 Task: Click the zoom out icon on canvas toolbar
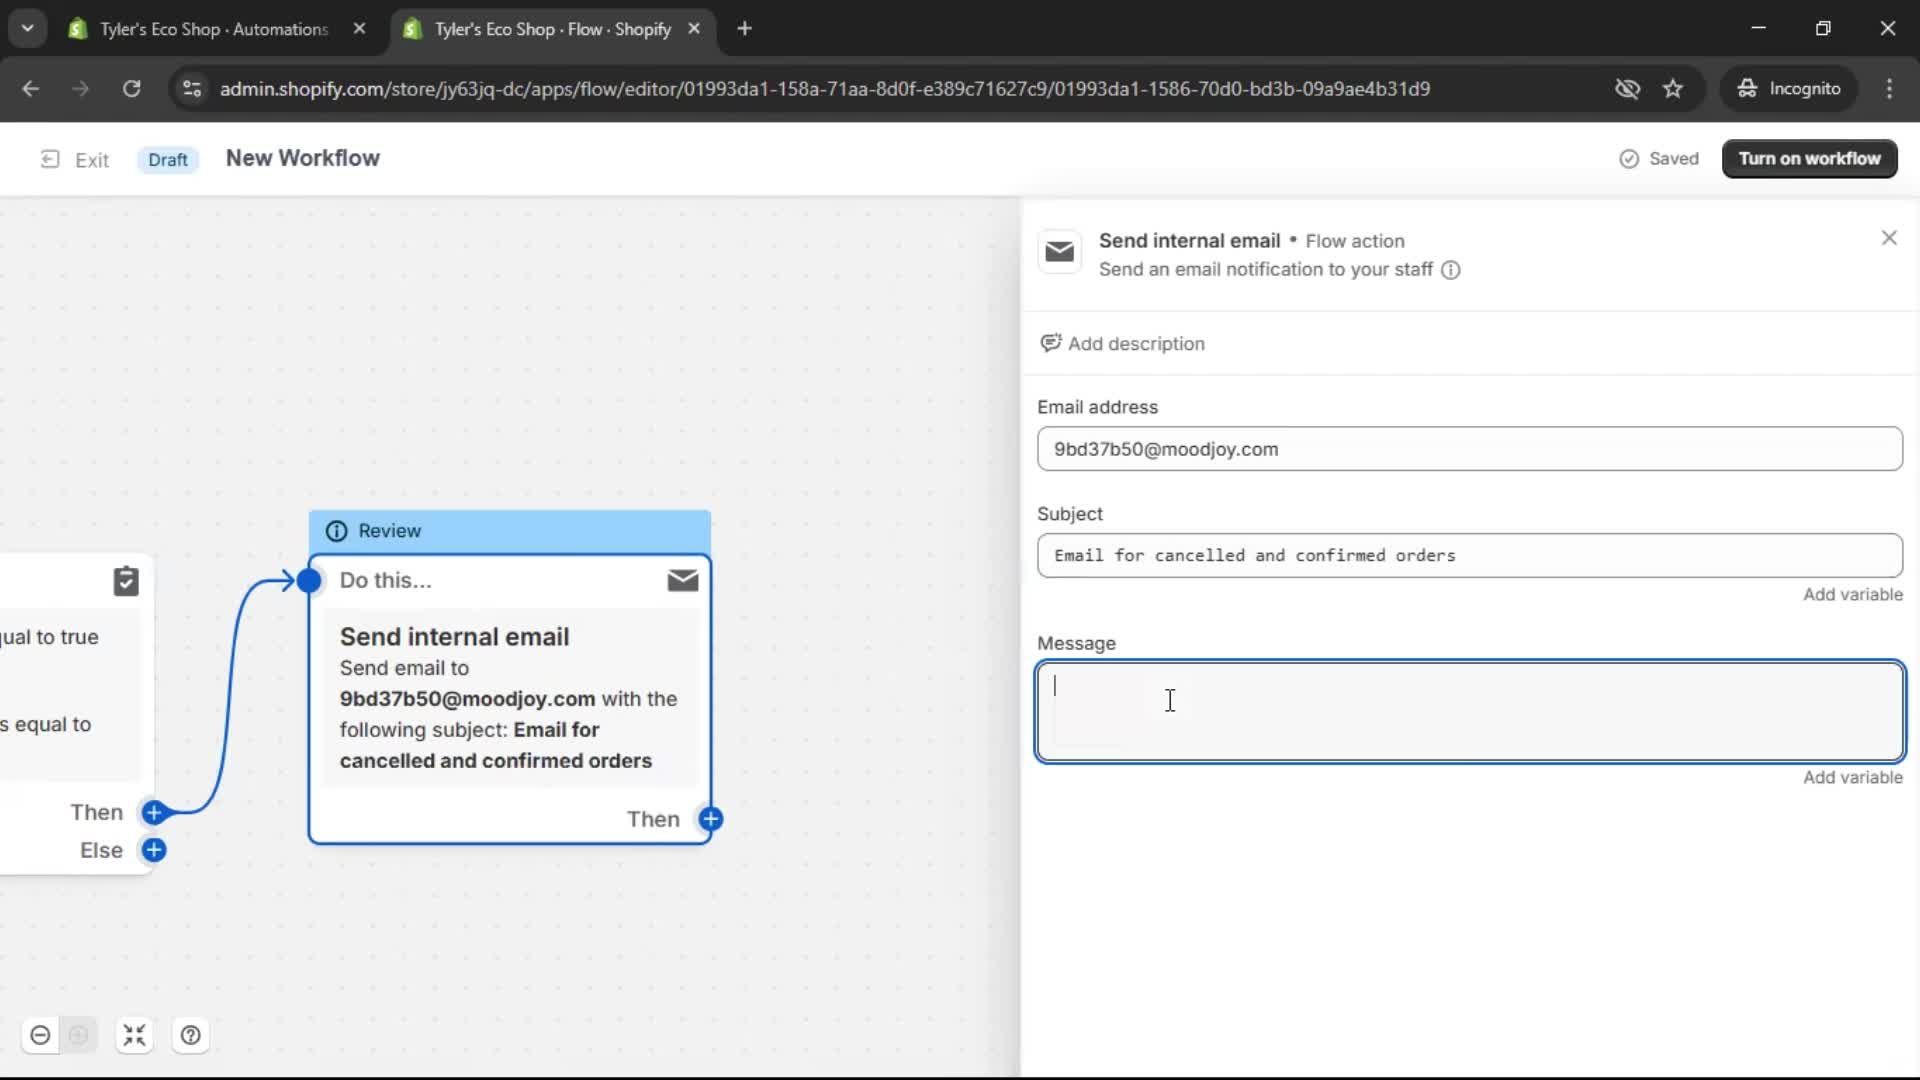tap(40, 1035)
